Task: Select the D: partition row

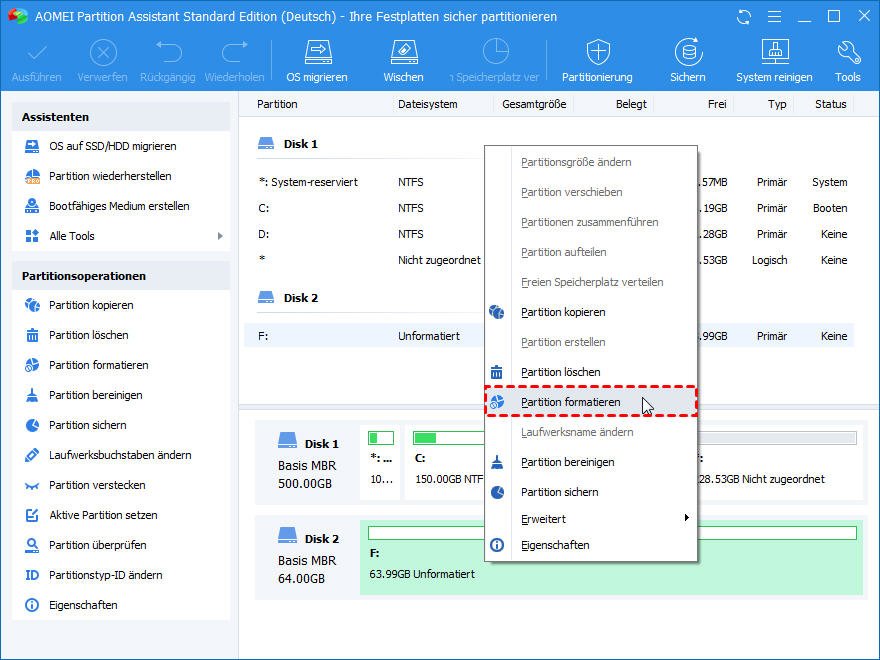Action: (x=549, y=234)
